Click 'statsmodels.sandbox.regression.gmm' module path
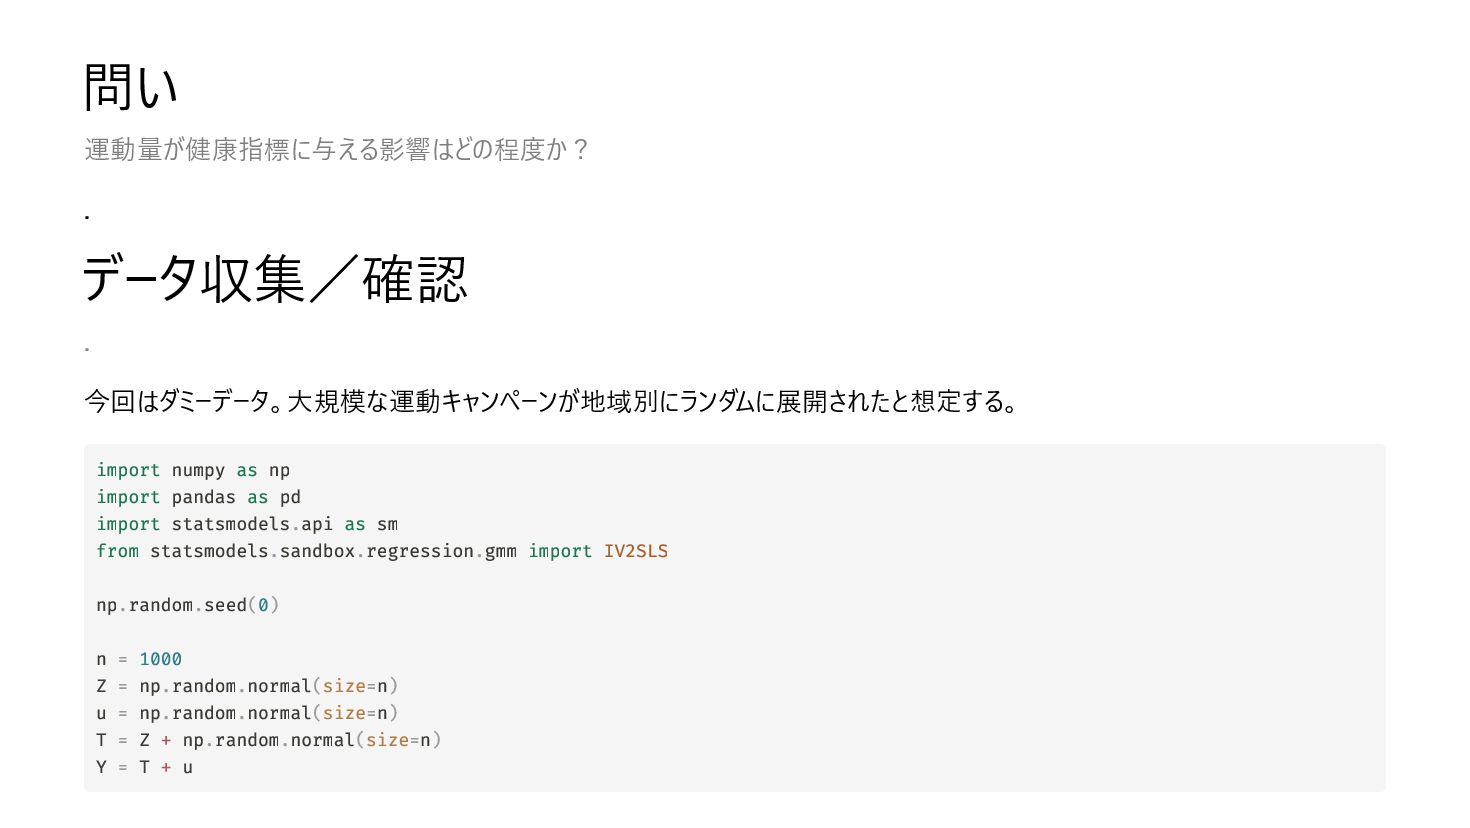1470x828 pixels. pos(333,551)
